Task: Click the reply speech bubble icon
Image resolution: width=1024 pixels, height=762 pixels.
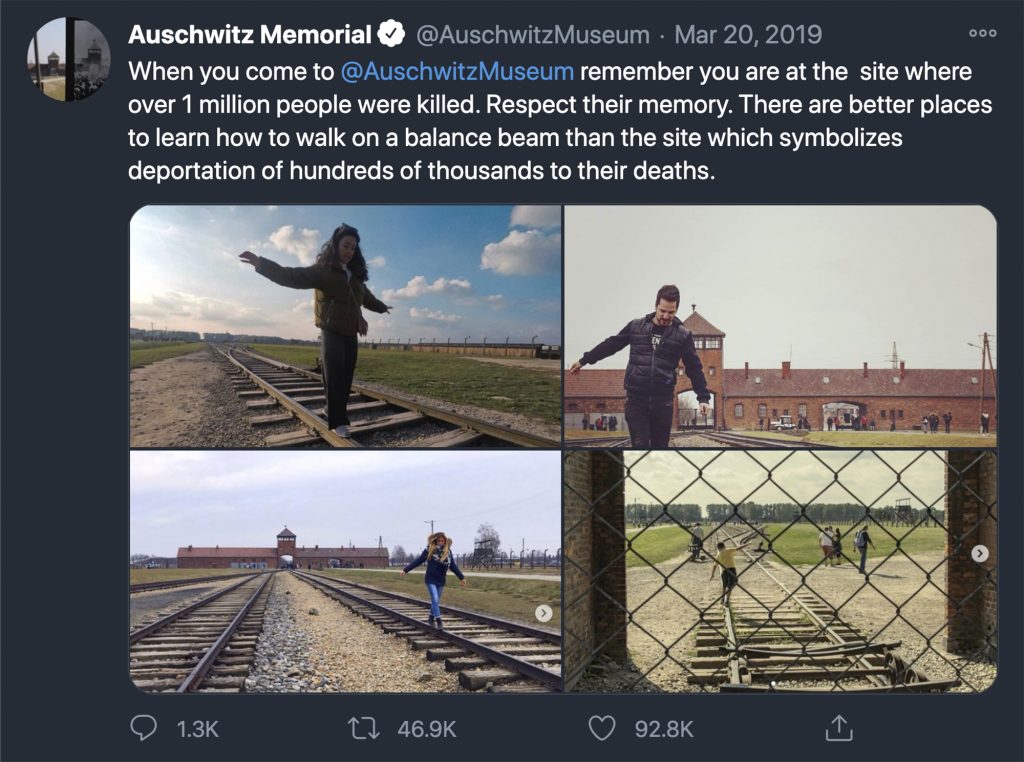Action: pyautogui.click(x=143, y=727)
